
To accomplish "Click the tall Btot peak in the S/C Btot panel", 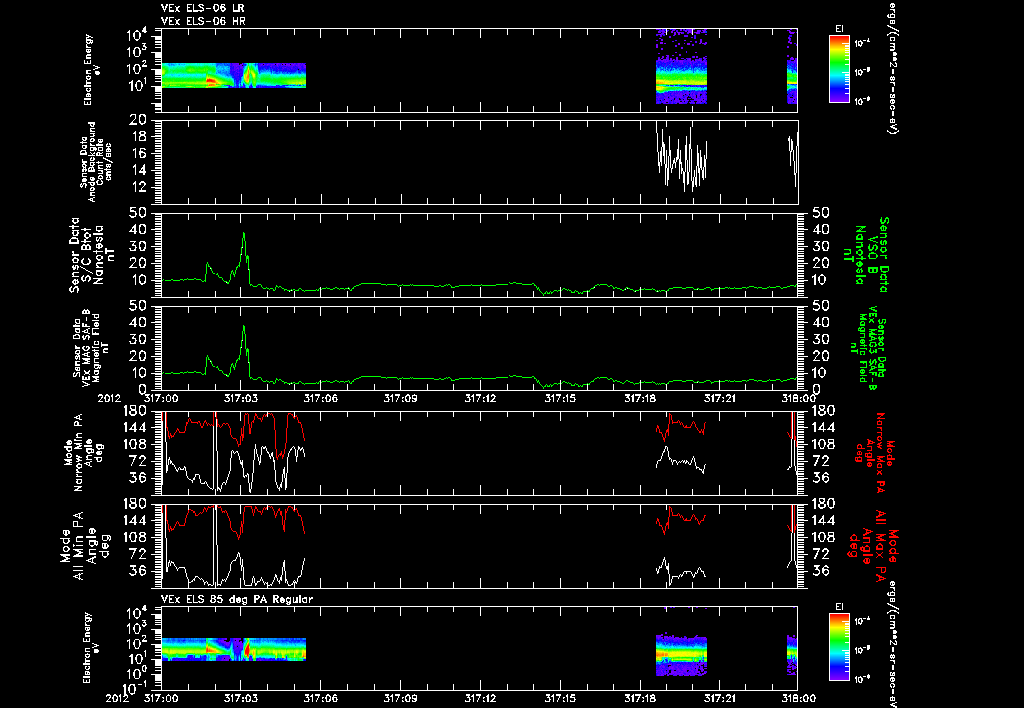I will click(244, 234).
